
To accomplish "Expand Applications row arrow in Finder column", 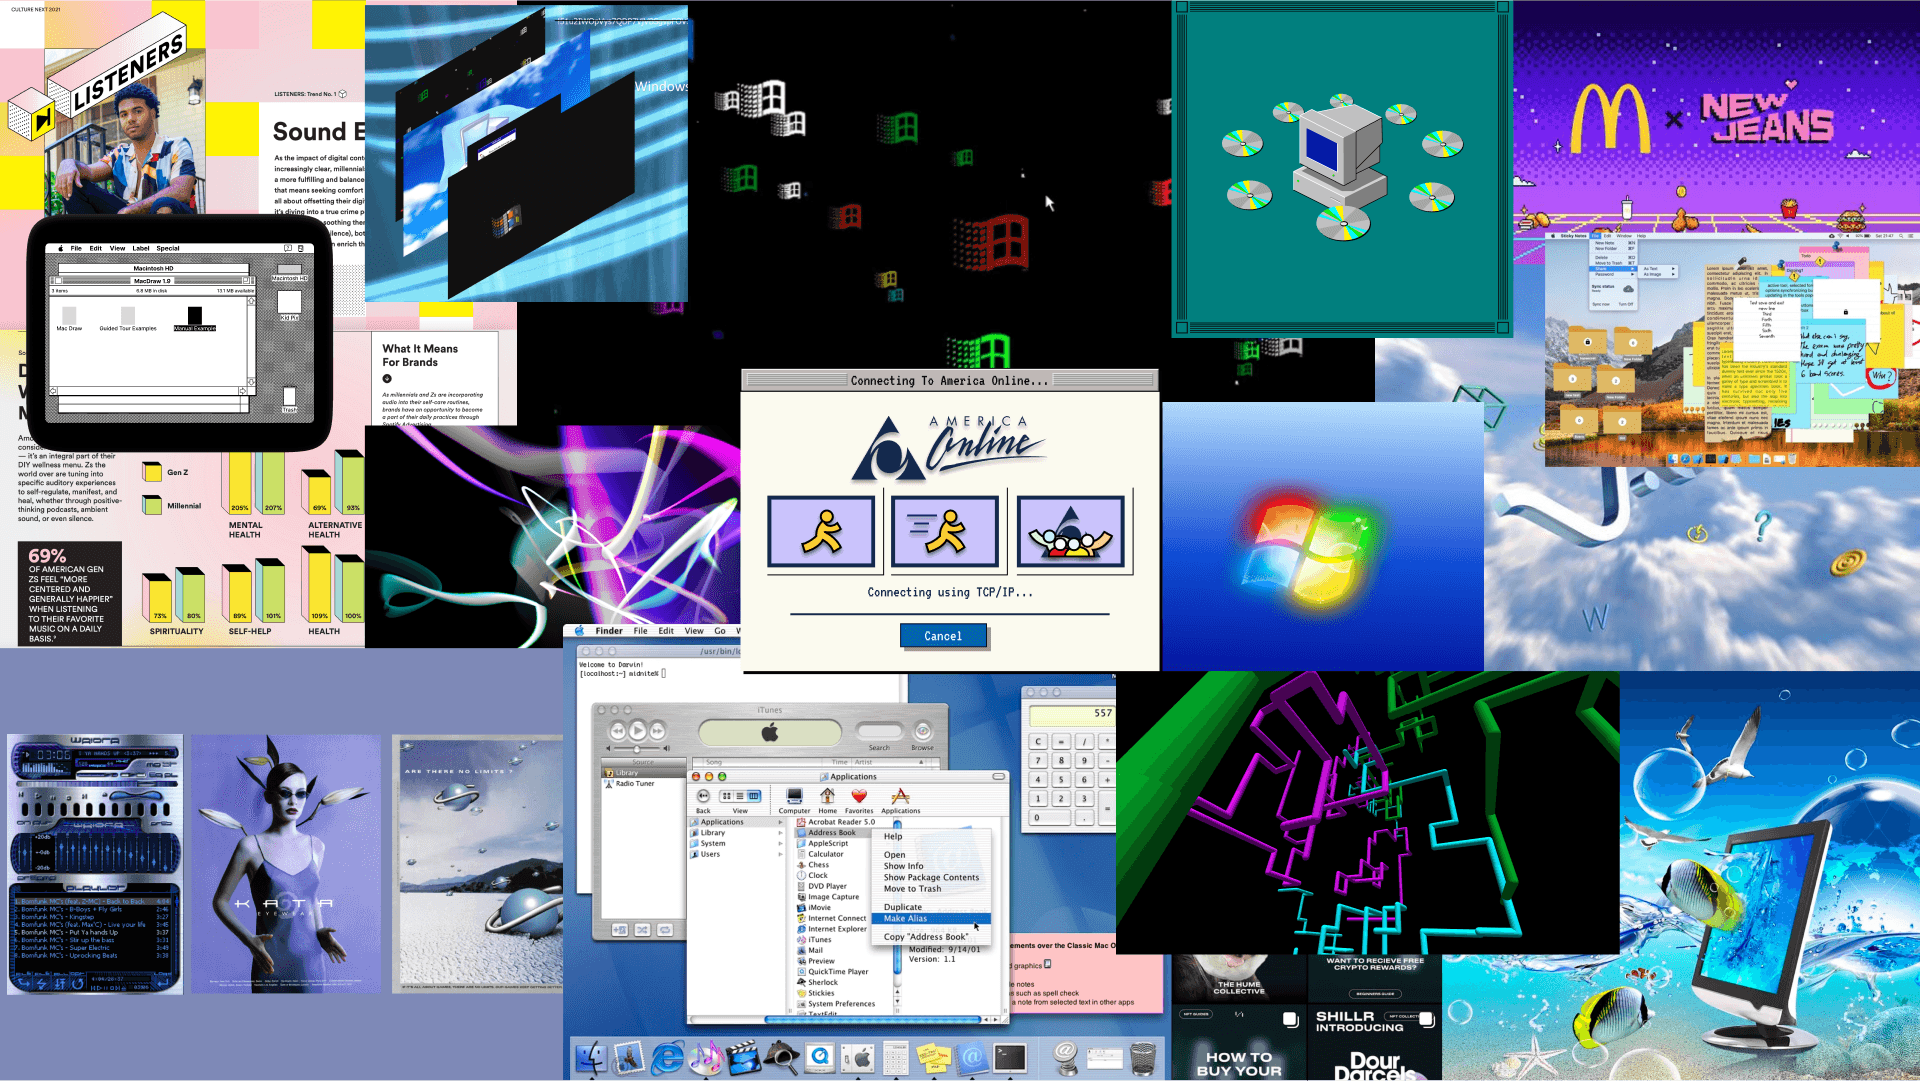I will [780, 822].
